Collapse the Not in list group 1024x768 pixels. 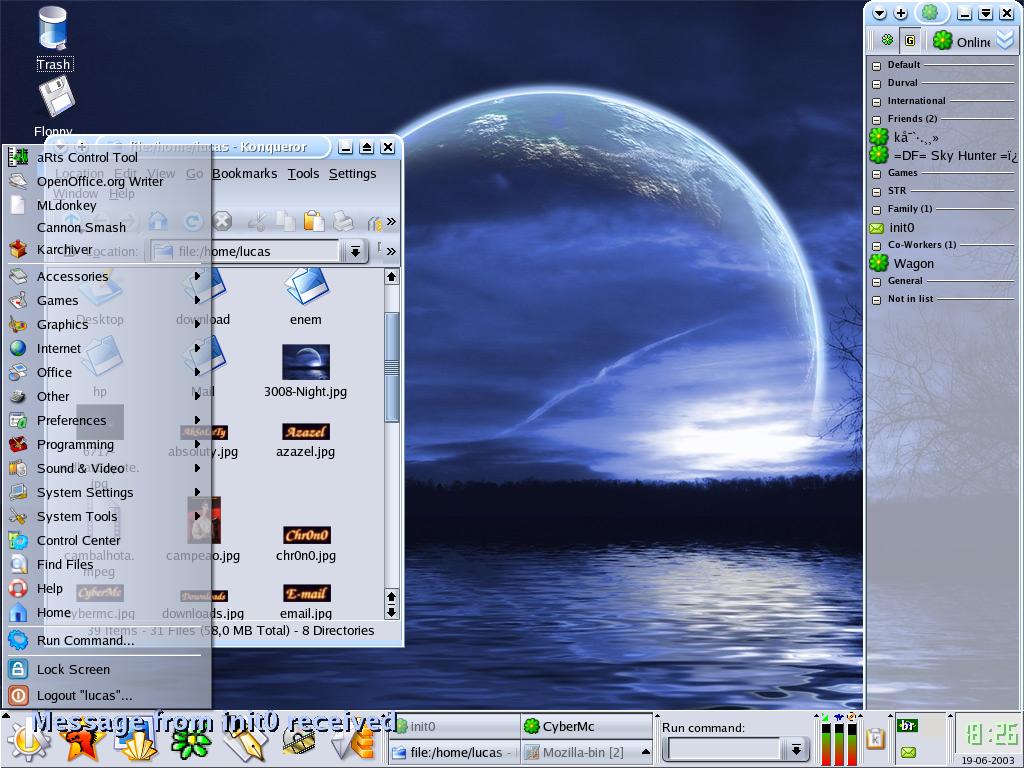pyautogui.click(x=876, y=300)
